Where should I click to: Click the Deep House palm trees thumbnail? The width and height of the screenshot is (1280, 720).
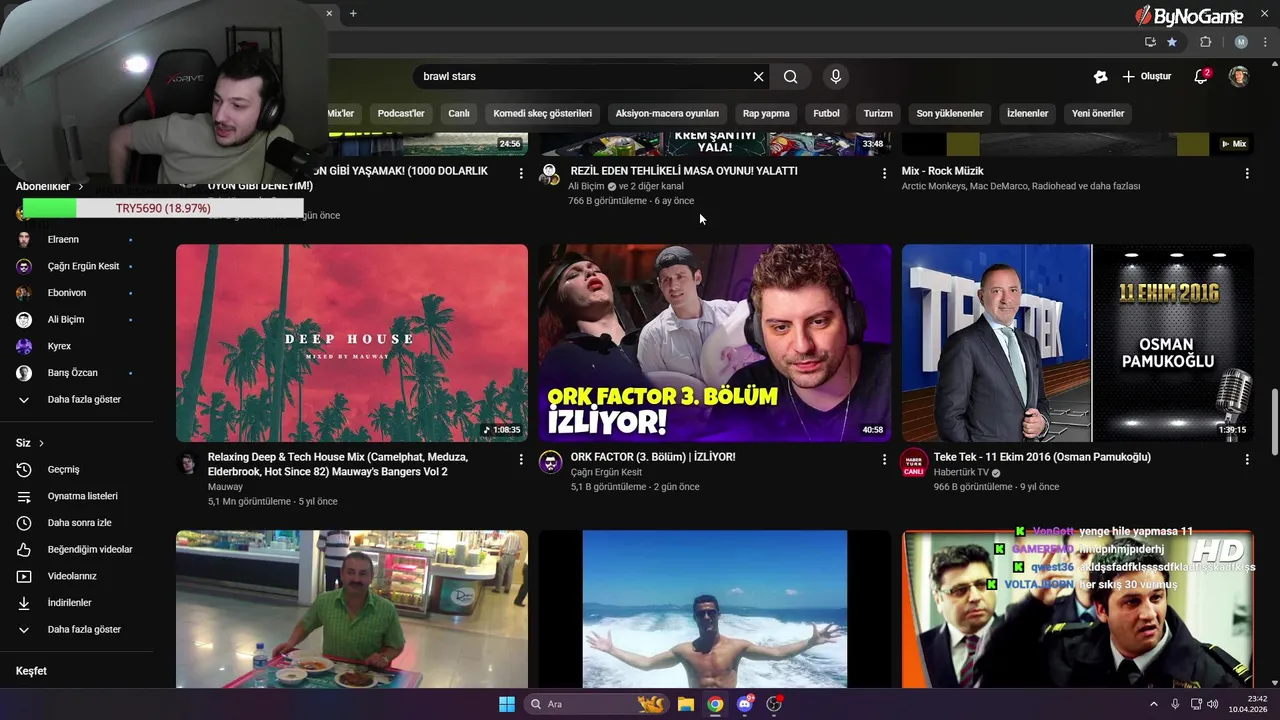coord(352,343)
